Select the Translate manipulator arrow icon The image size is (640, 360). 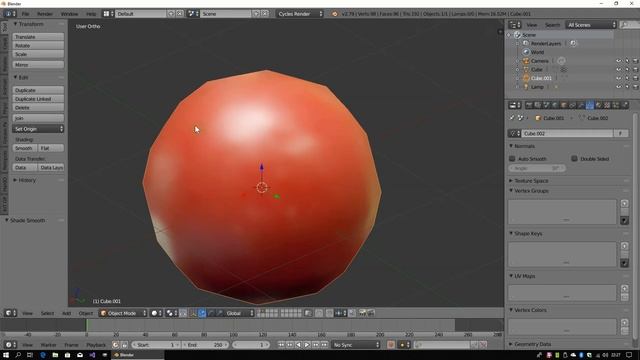[202, 313]
